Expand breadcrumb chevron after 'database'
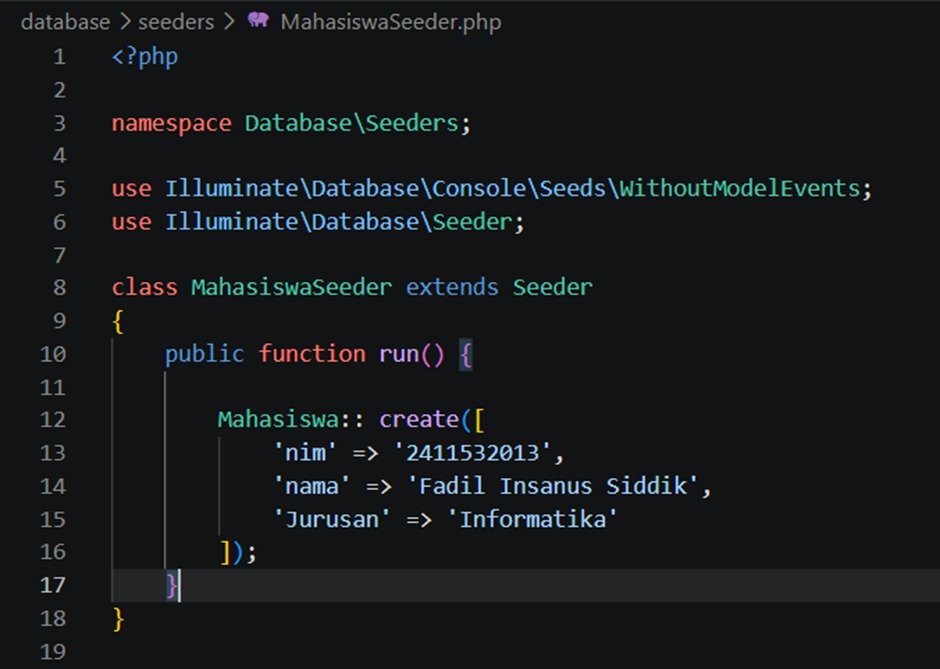940x669 pixels. tap(125, 22)
